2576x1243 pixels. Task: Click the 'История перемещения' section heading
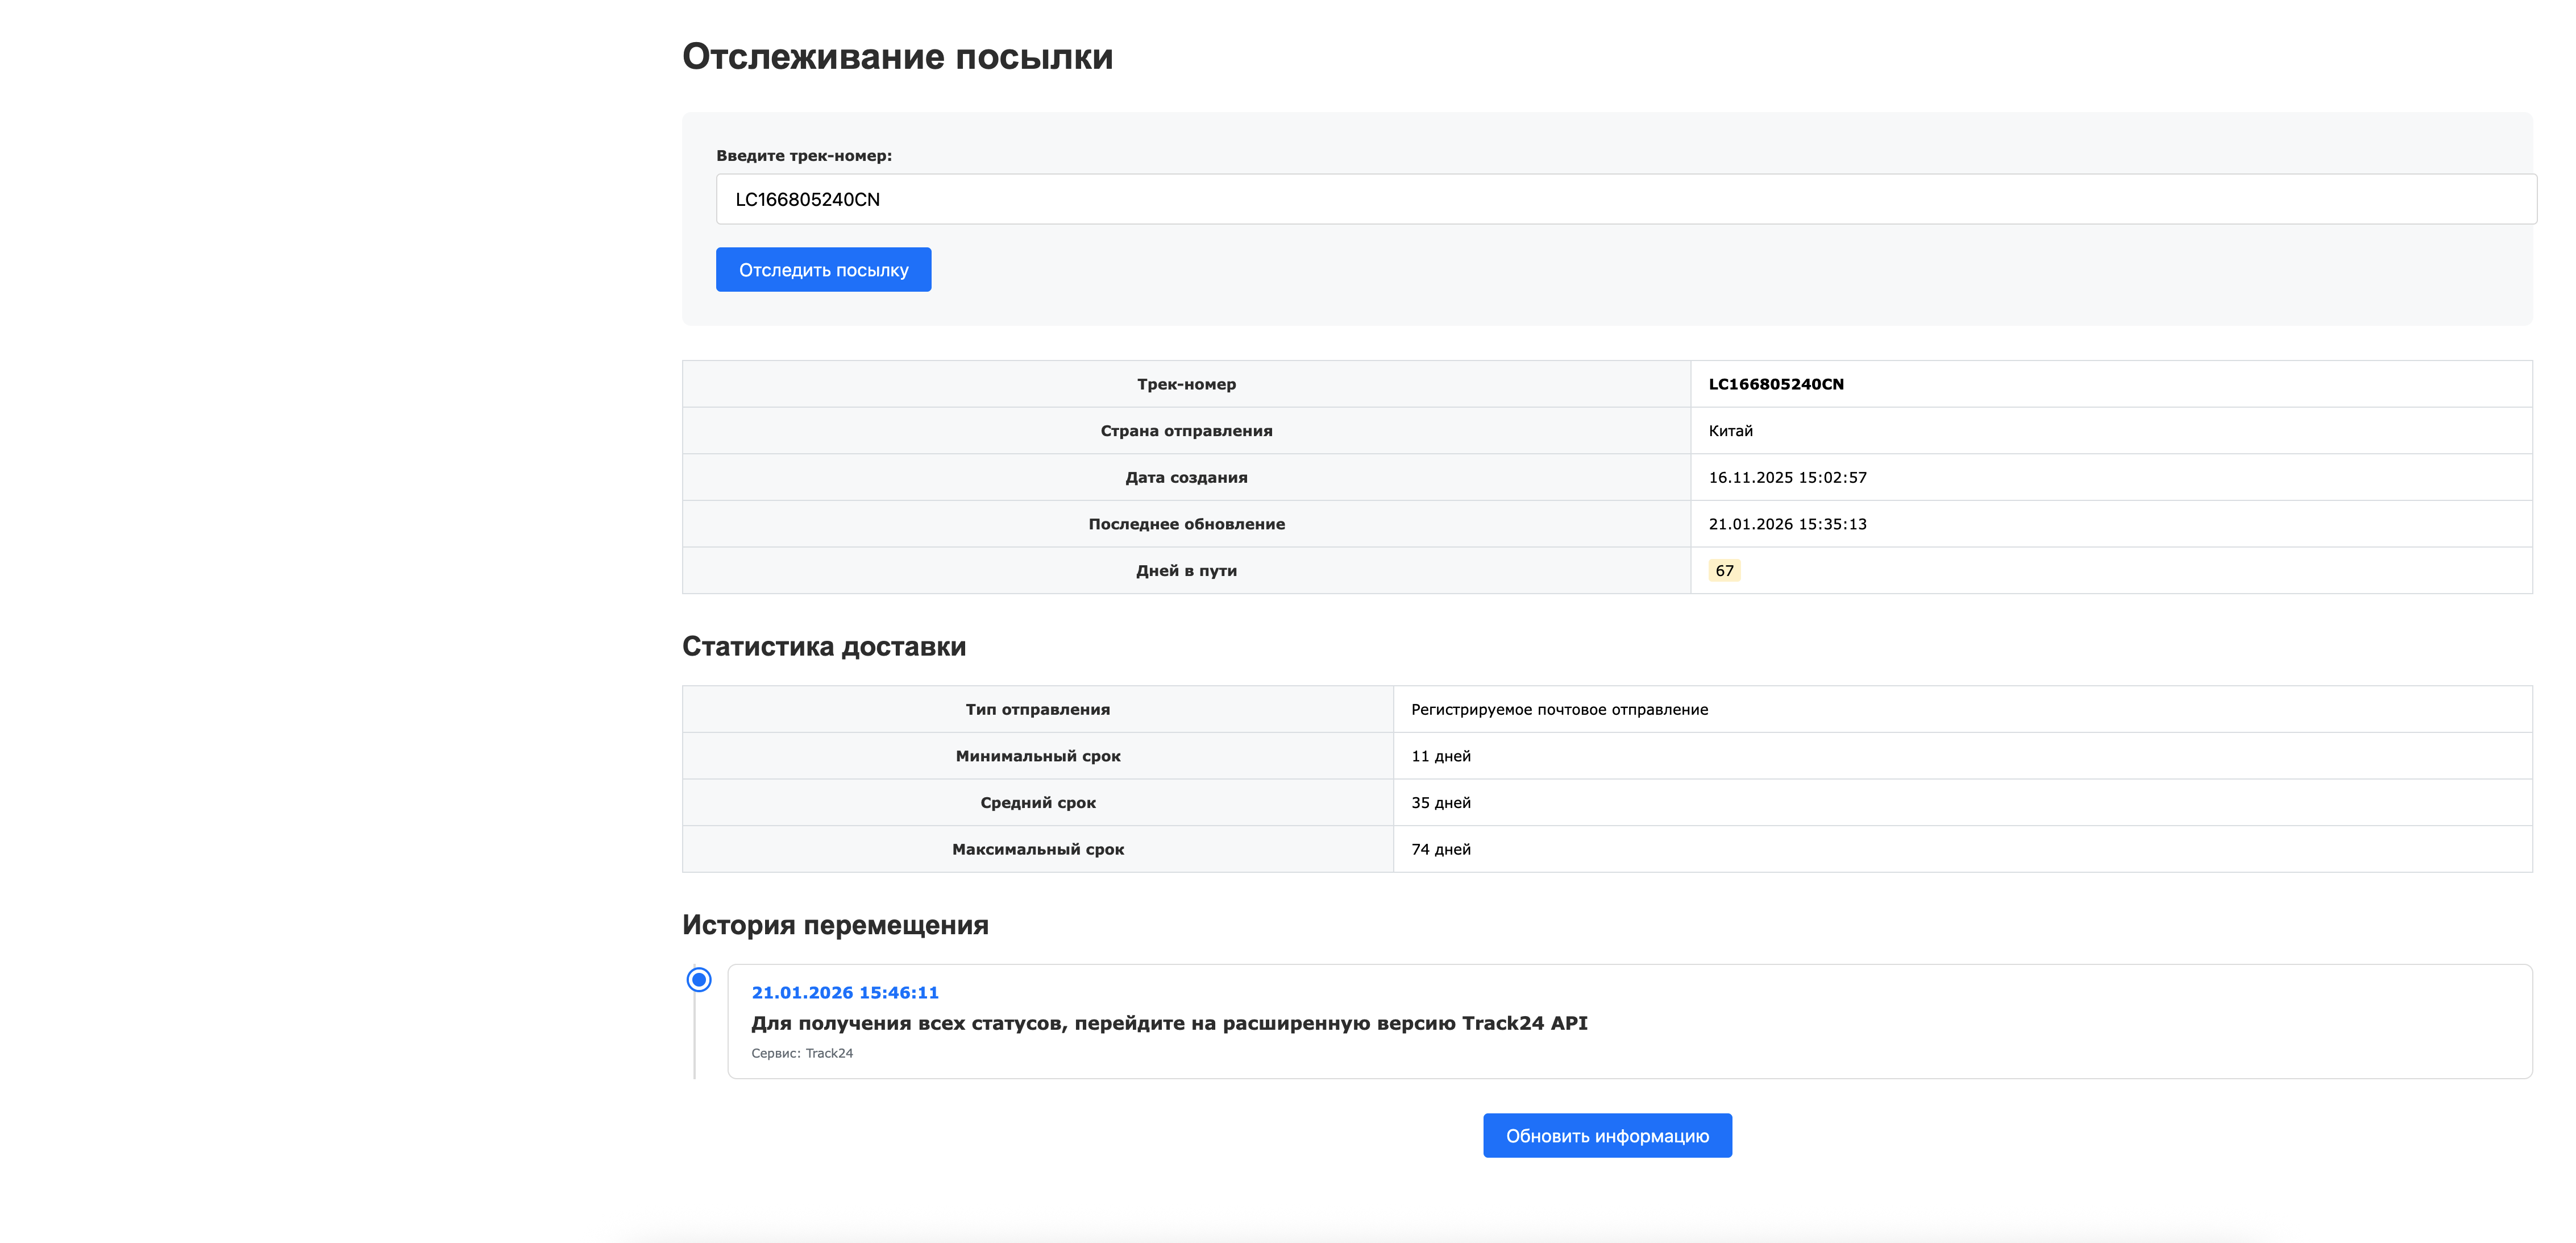(835, 925)
